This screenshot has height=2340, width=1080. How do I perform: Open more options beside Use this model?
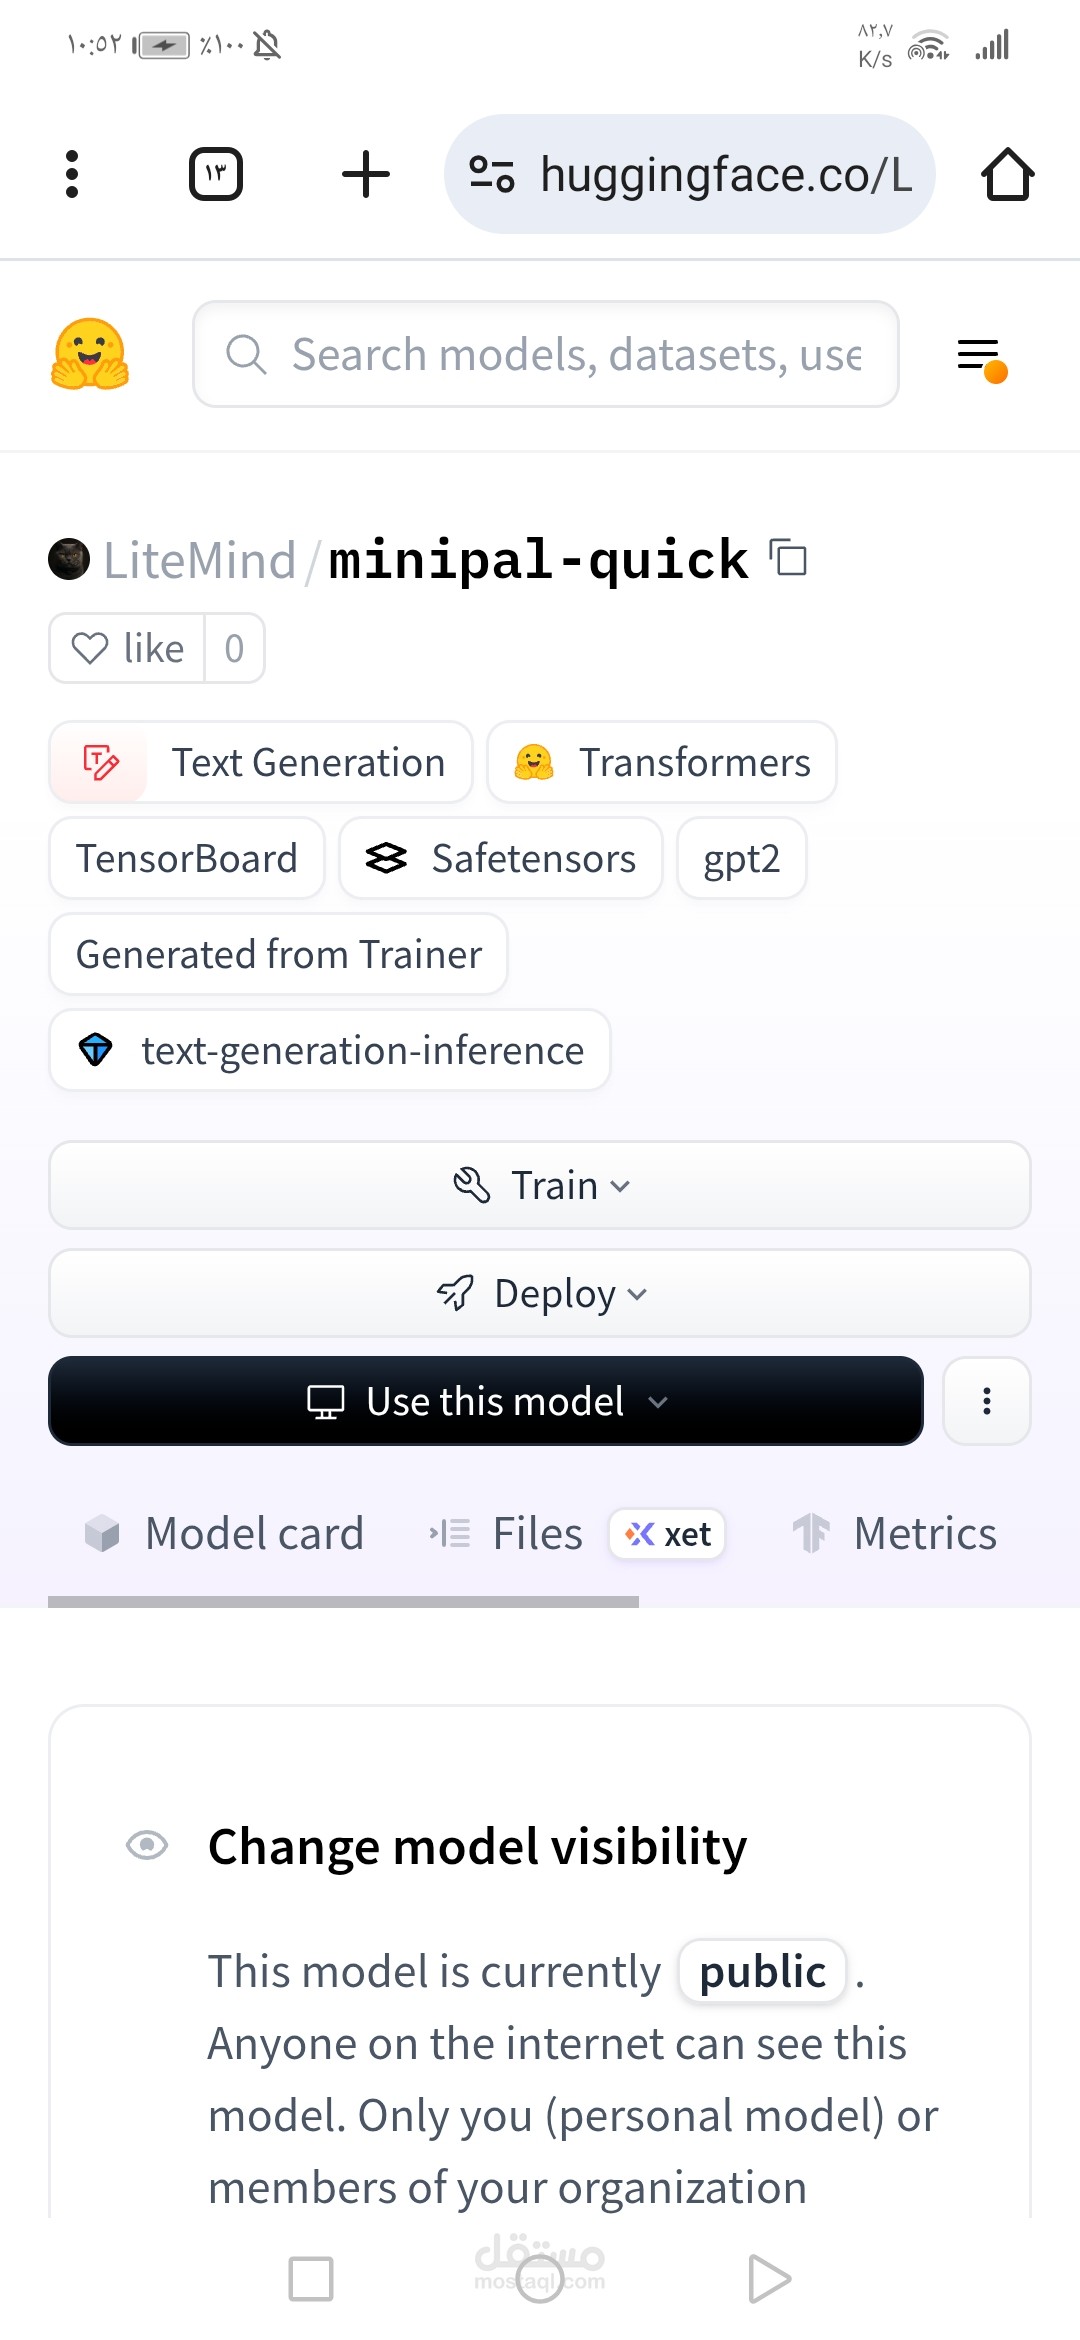tap(987, 1401)
